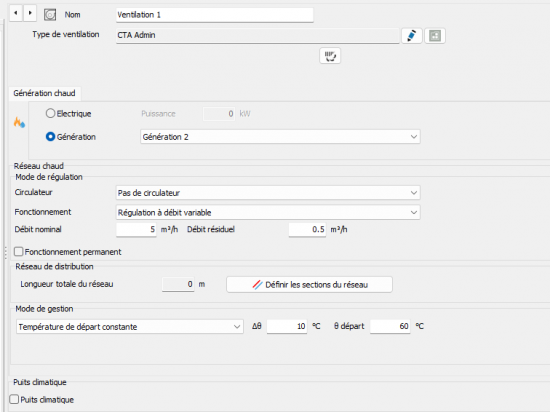Click the refresh icon below type field

click(330, 56)
